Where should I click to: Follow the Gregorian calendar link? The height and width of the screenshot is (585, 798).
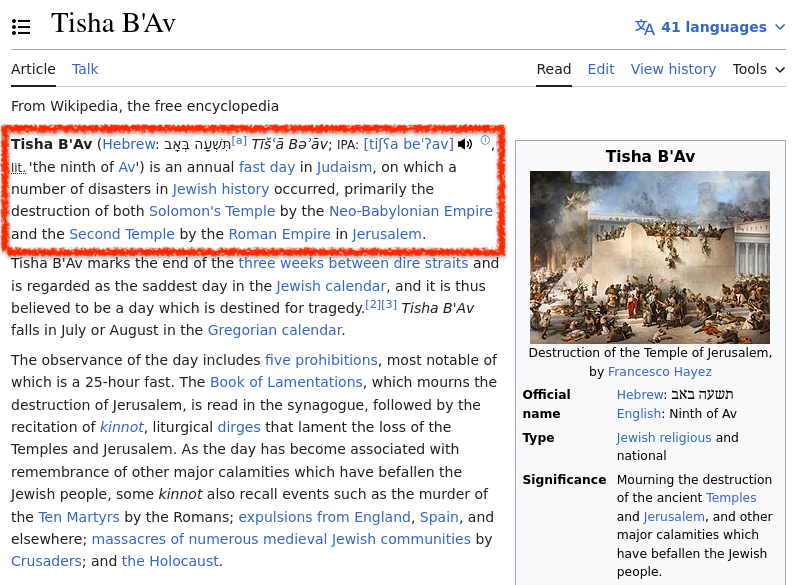[274, 330]
